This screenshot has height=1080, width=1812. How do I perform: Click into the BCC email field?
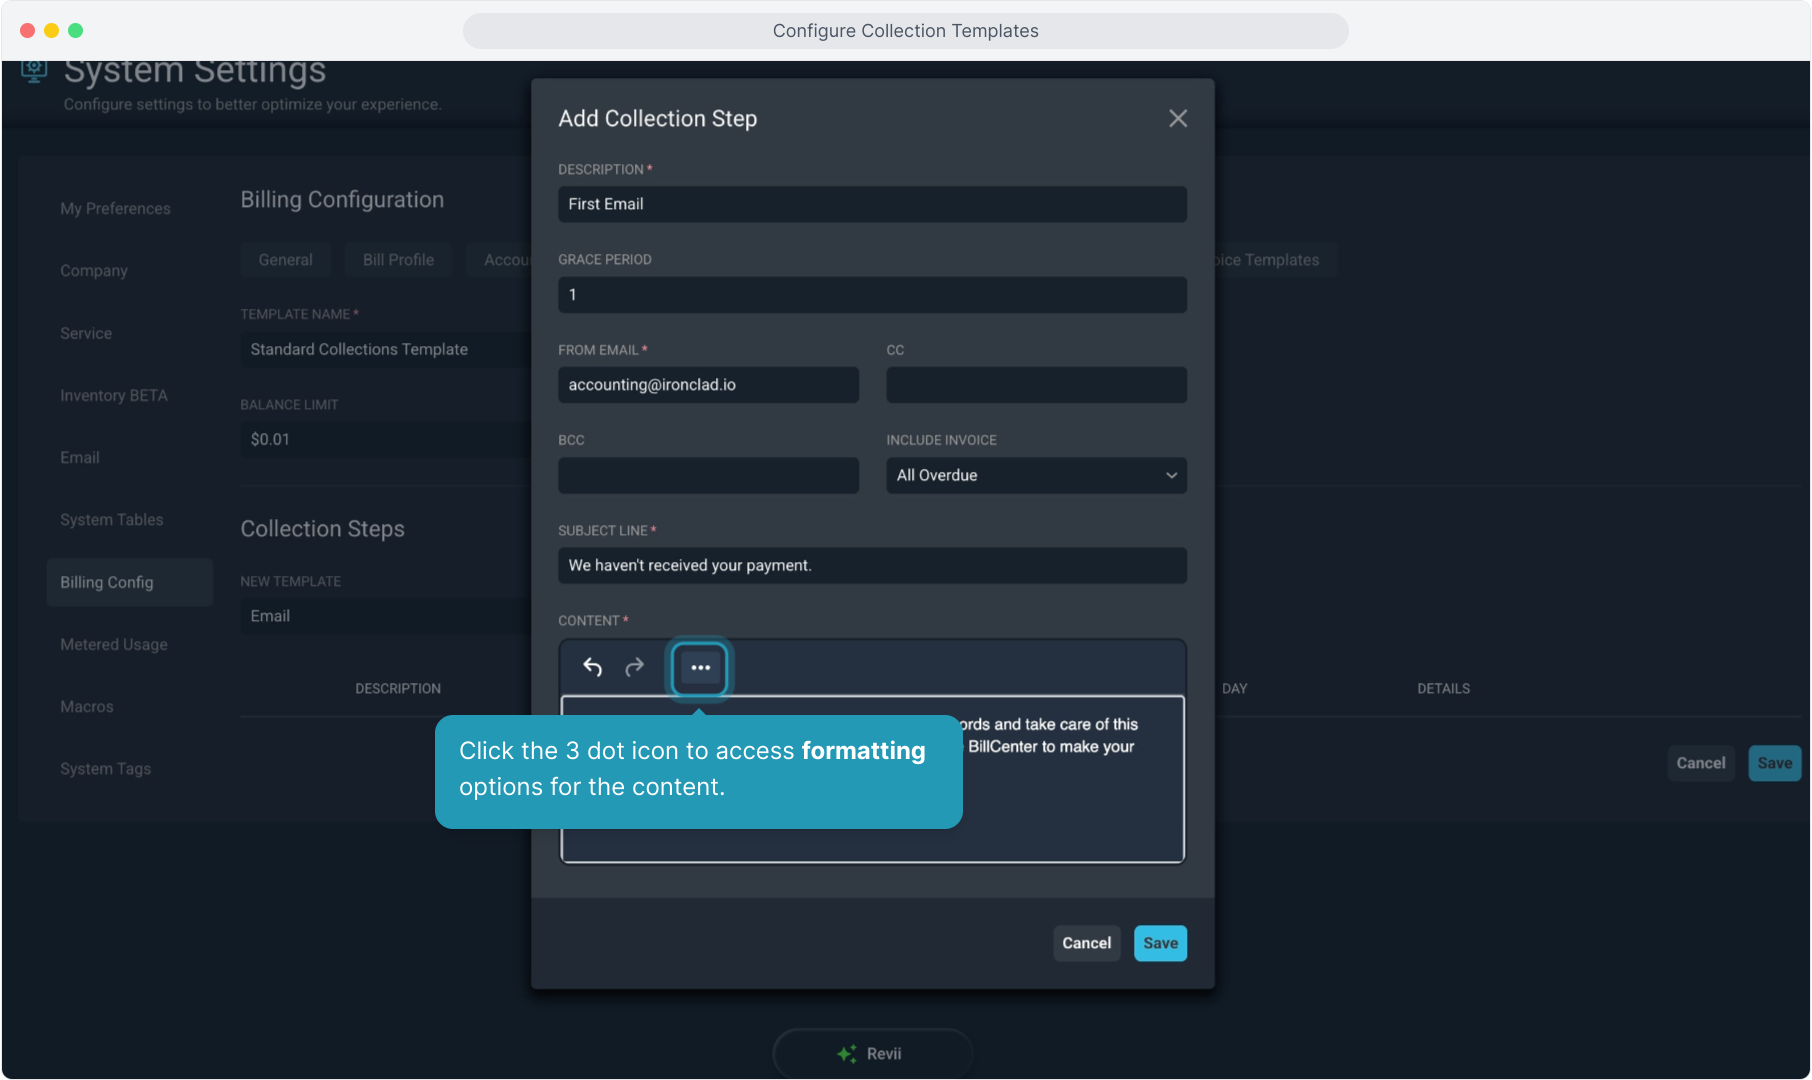[x=708, y=475]
